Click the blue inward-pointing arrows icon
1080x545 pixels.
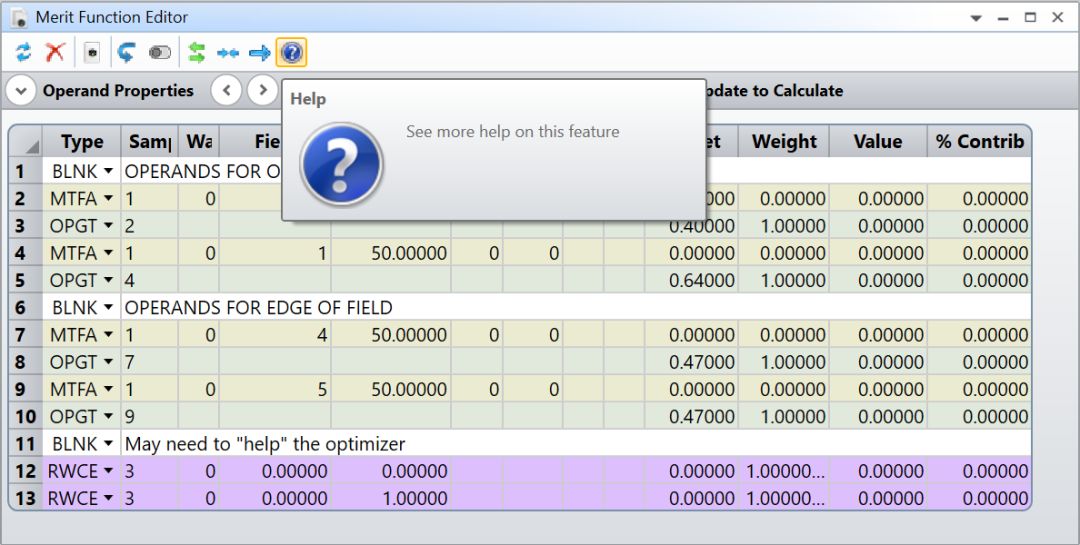228,52
